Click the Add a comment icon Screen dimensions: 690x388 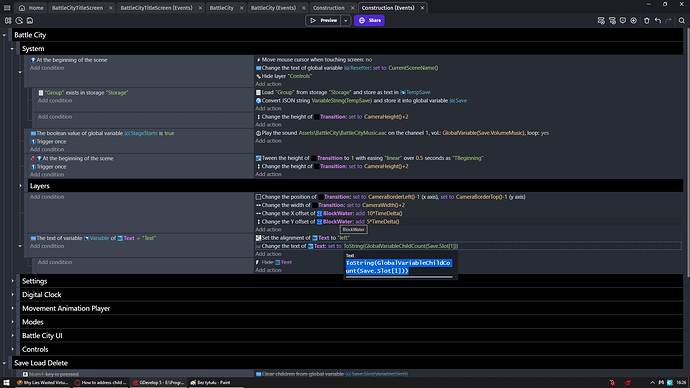pyautogui.click(x=623, y=20)
